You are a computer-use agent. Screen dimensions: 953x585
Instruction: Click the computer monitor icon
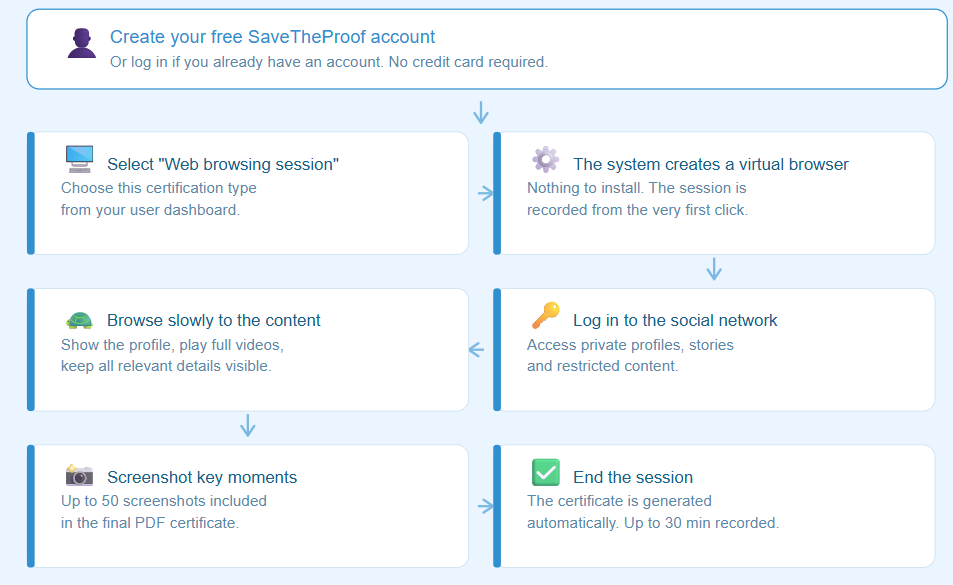(x=80, y=159)
